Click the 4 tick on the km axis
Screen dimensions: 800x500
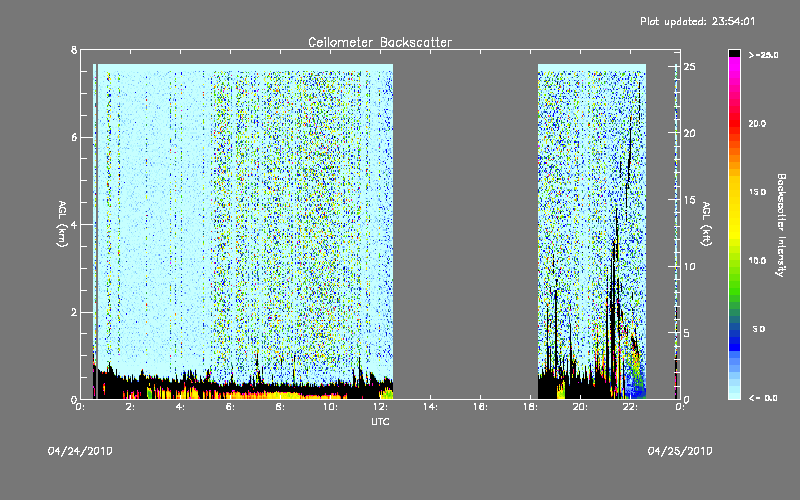[x=74, y=224]
